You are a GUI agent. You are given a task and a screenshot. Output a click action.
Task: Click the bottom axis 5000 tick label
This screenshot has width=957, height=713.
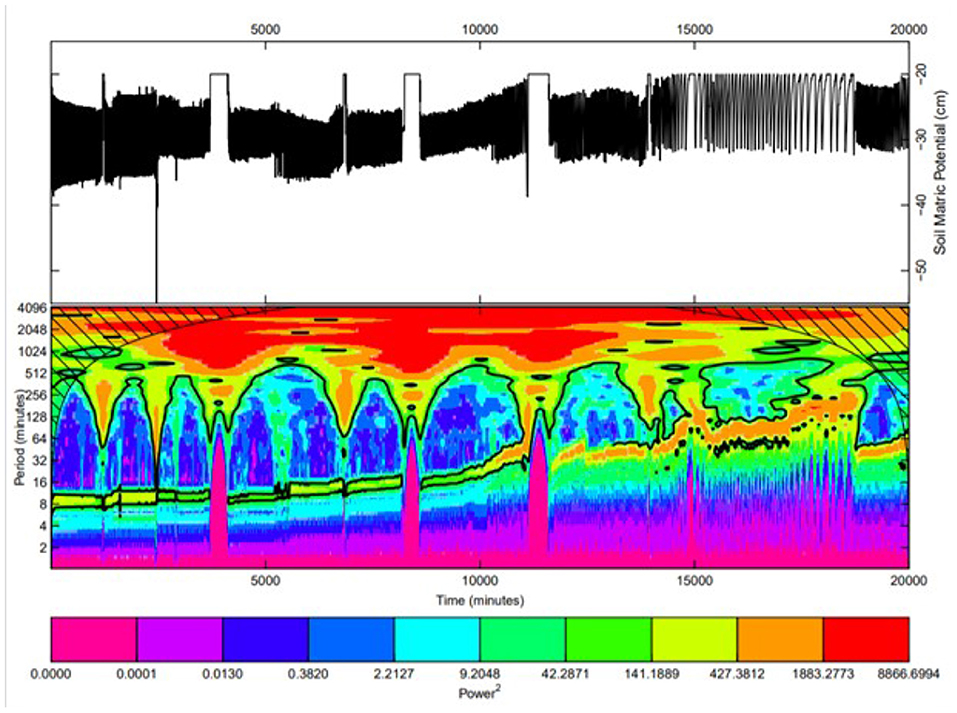point(265,580)
